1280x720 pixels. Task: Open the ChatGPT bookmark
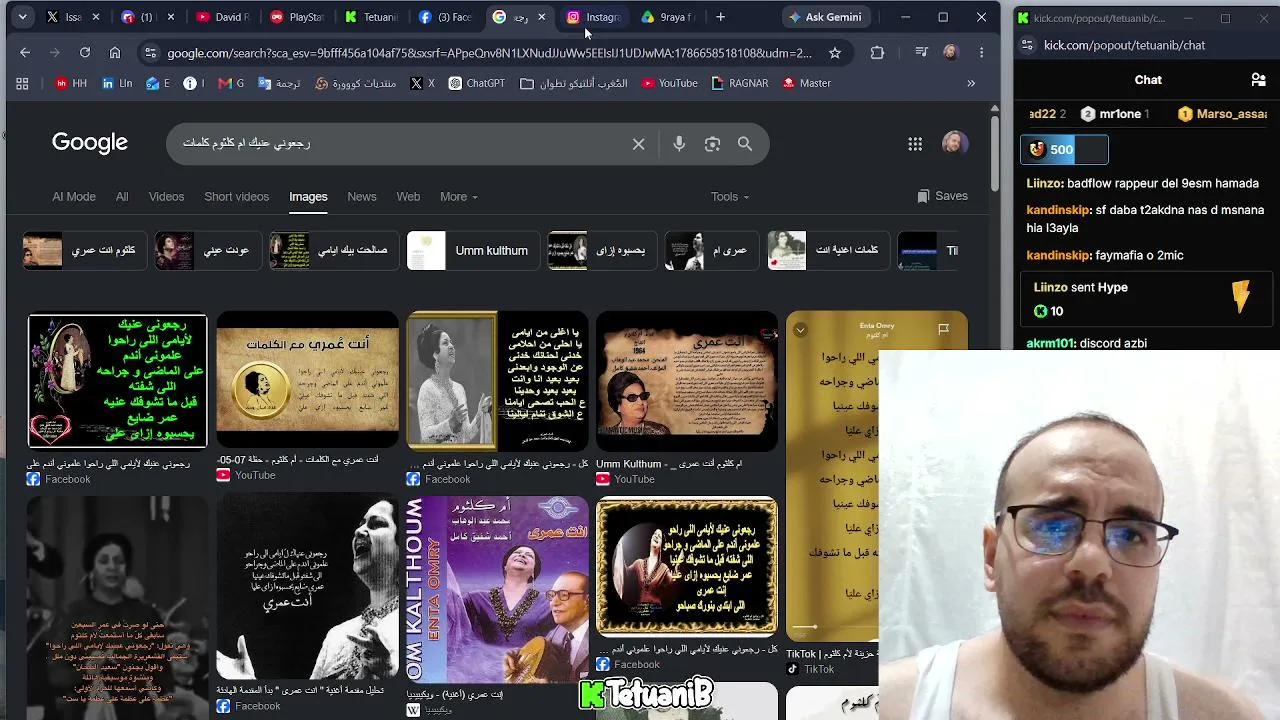476,84
